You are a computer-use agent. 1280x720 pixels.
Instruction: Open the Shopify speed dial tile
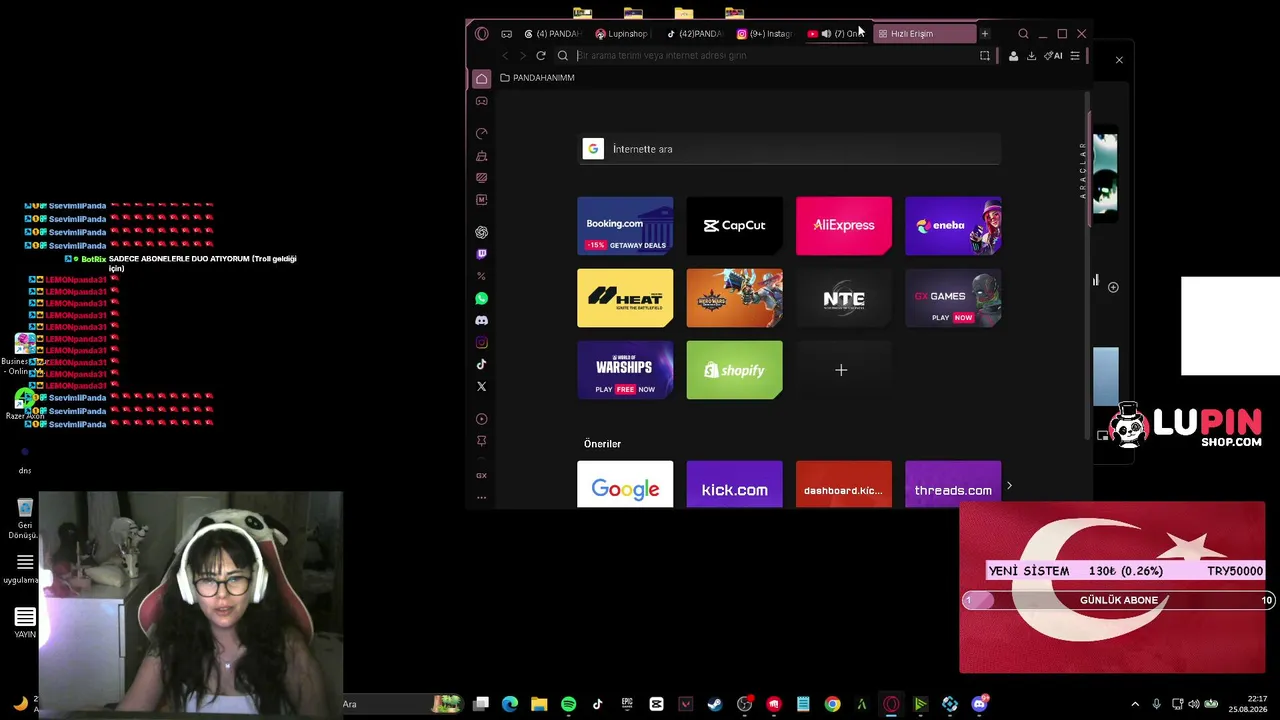click(x=734, y=370)
